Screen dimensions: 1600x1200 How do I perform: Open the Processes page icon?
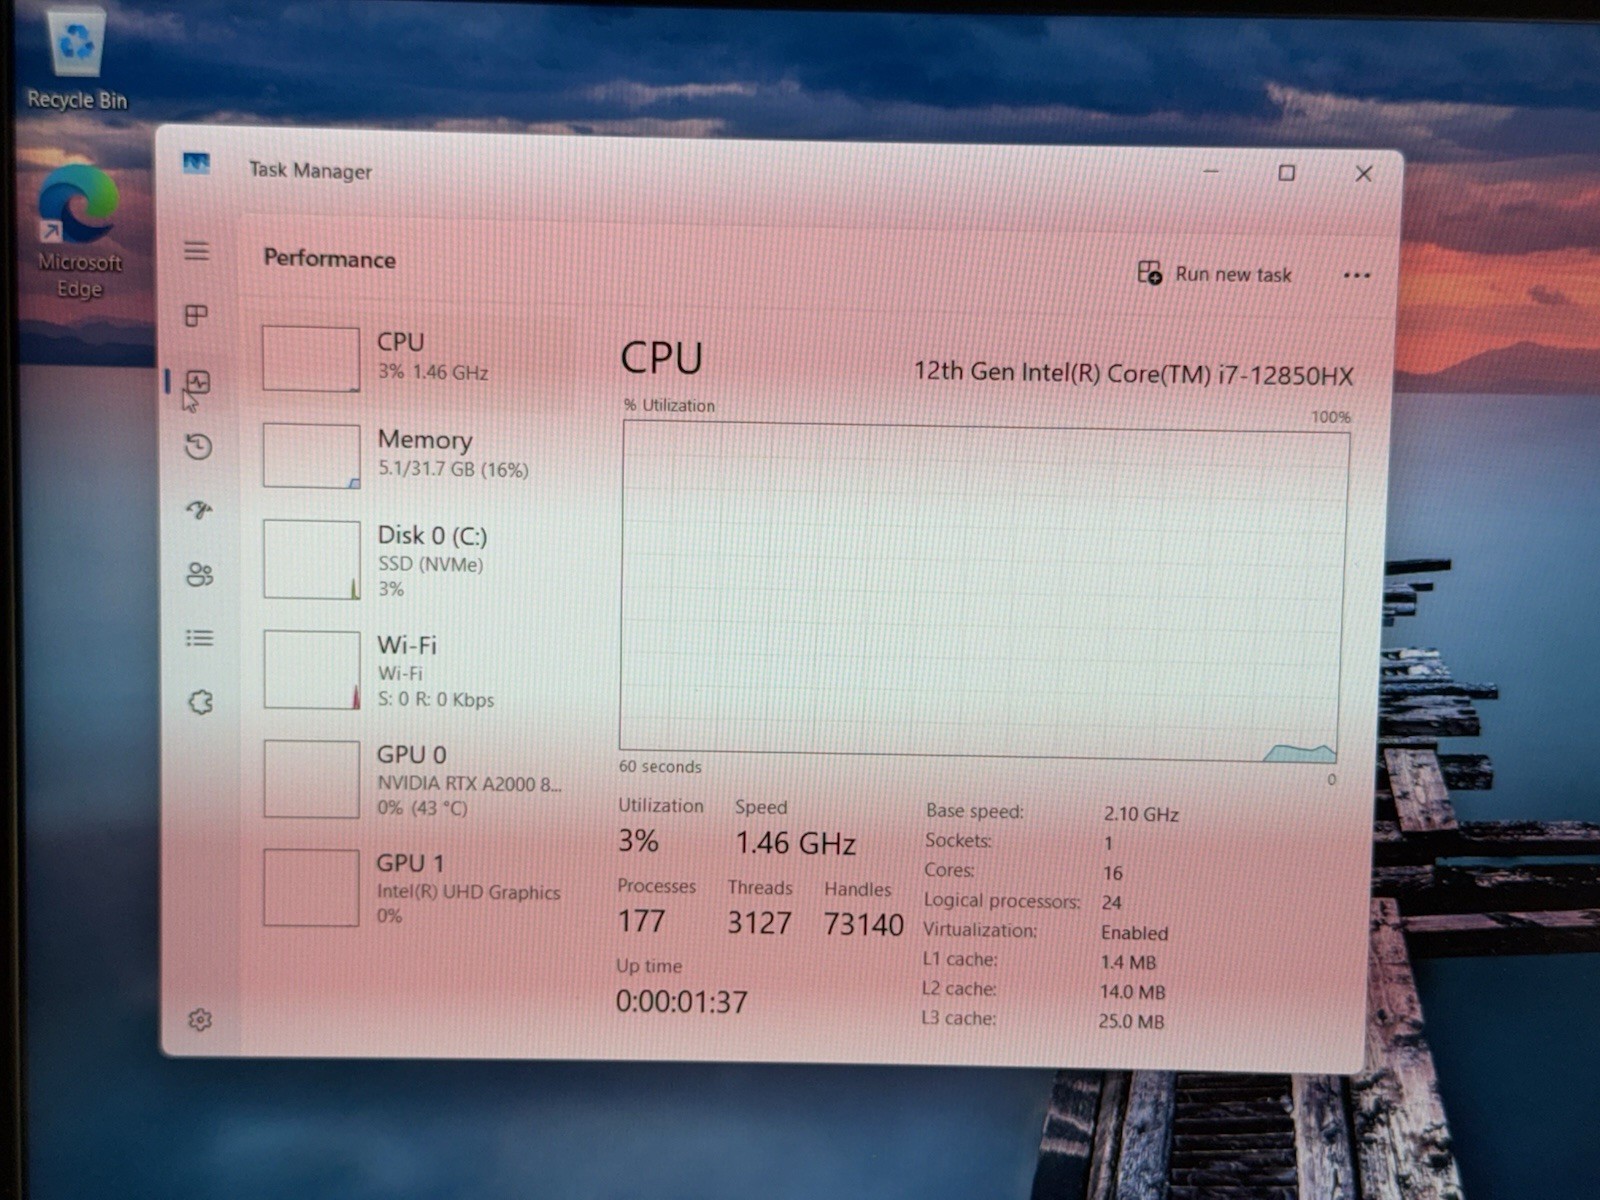pyautogui.click(x=197, y=316)
